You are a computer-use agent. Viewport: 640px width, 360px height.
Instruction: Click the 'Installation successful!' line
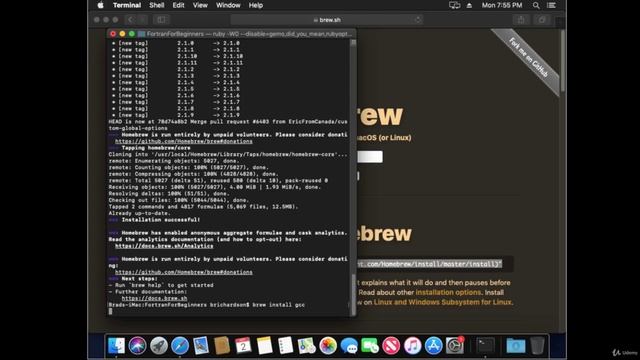point(161,220)
